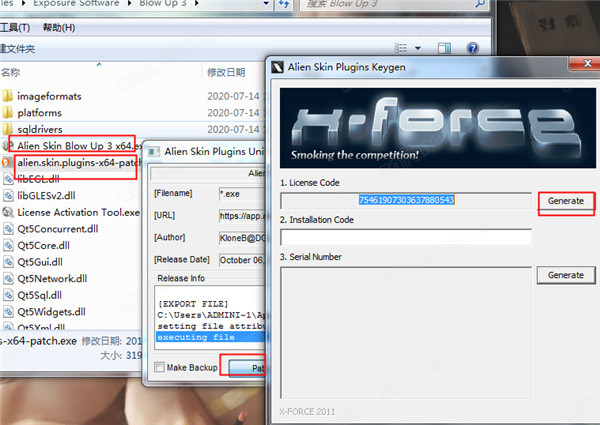Viewport: 600px width, 425px height.
Task: Select the Qt5Core.dll file
Action: pos(43,245)
